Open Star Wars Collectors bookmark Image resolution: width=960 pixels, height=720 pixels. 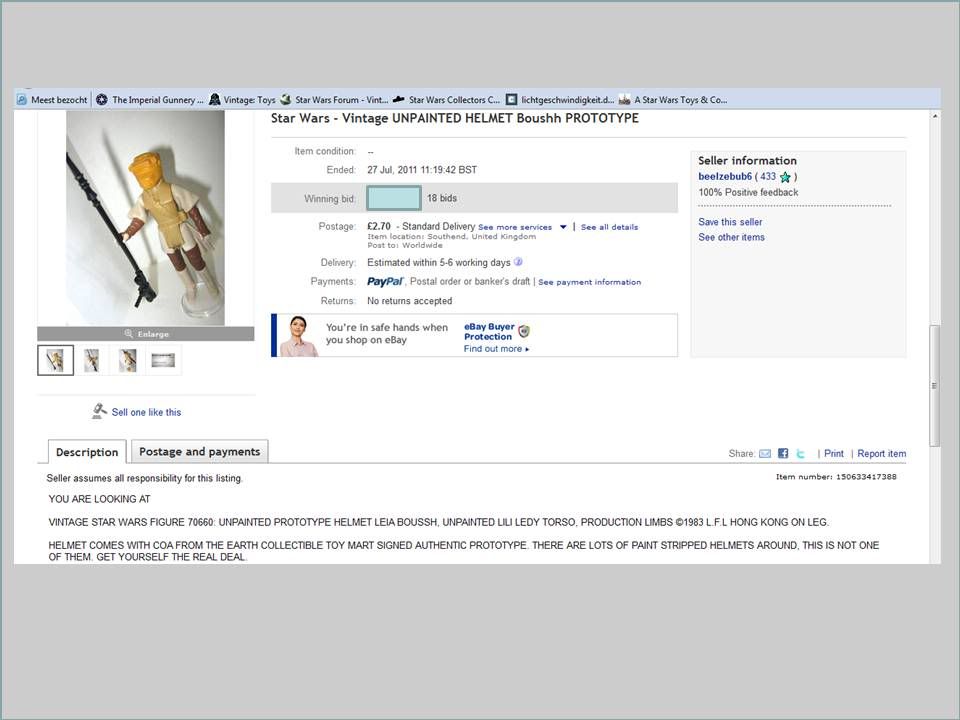click(446, 100)
